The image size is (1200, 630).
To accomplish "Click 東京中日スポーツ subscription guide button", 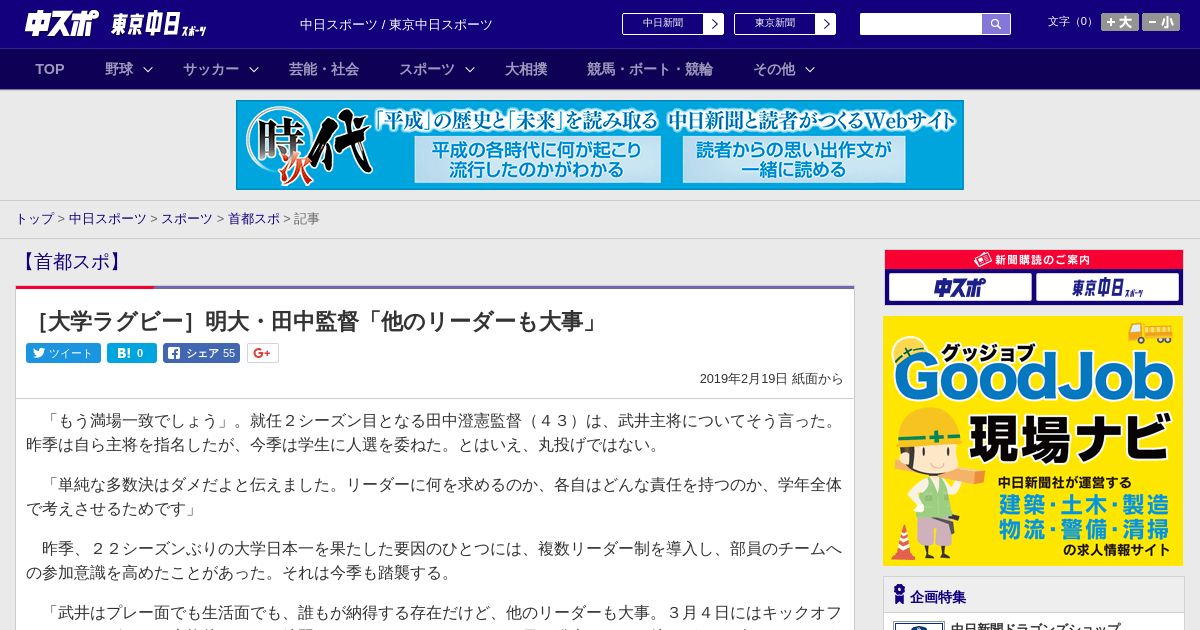I will [1107, 288].
